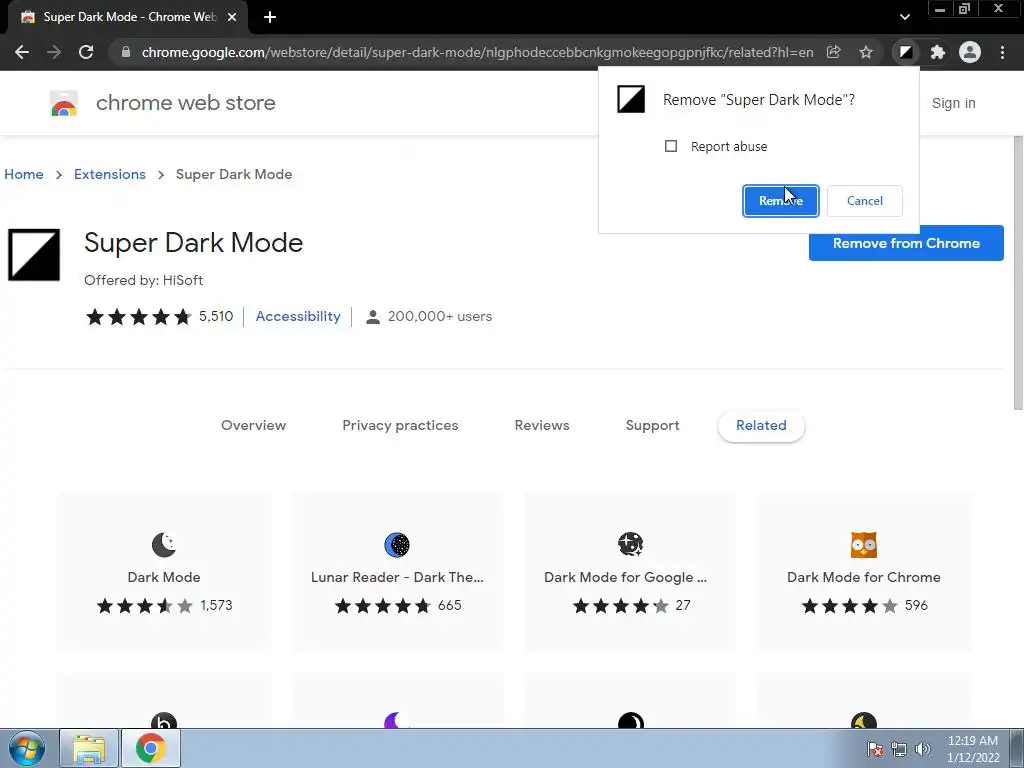Go to Home in the breadcrumb
Screen dimensions: 1024x768
coord(24,174)
